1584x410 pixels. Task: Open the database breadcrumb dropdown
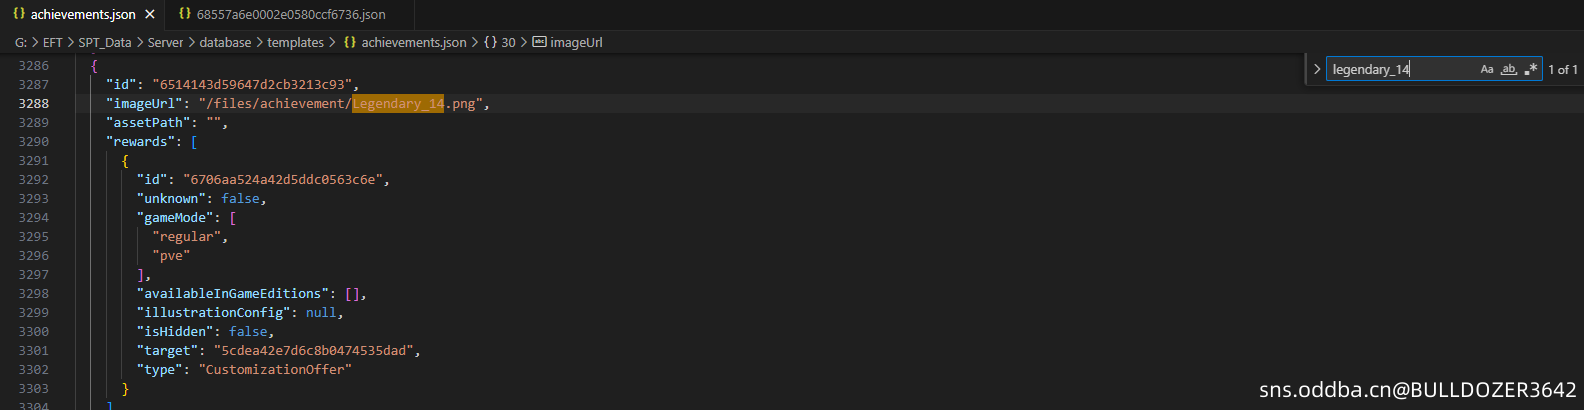(x=225, y=42)
